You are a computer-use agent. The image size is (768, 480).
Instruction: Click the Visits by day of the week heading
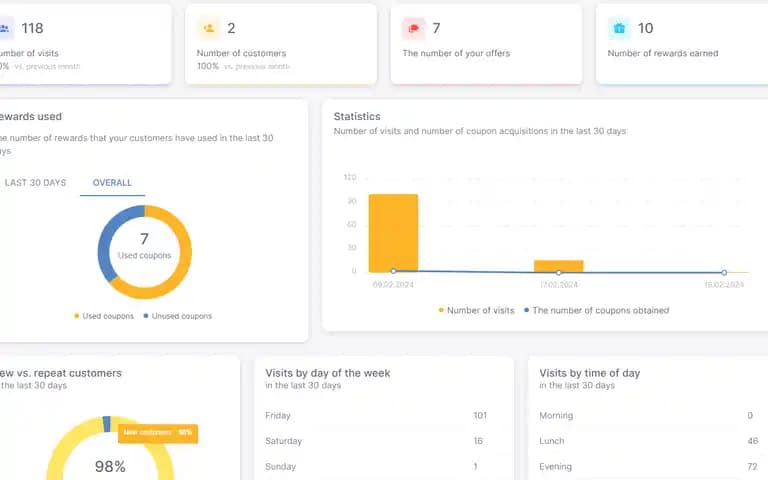tap(328, 373)
